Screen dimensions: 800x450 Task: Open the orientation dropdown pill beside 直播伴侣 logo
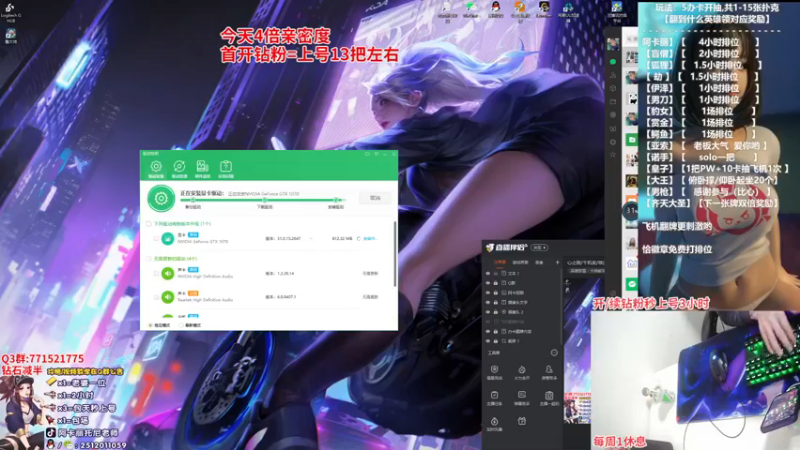(539, 247)
